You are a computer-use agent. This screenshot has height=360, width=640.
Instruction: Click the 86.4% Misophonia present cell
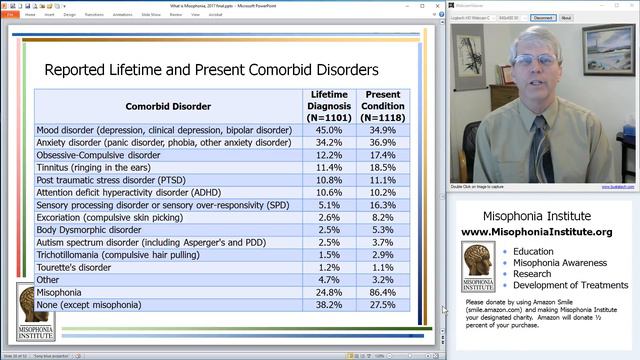pos(383,293)
